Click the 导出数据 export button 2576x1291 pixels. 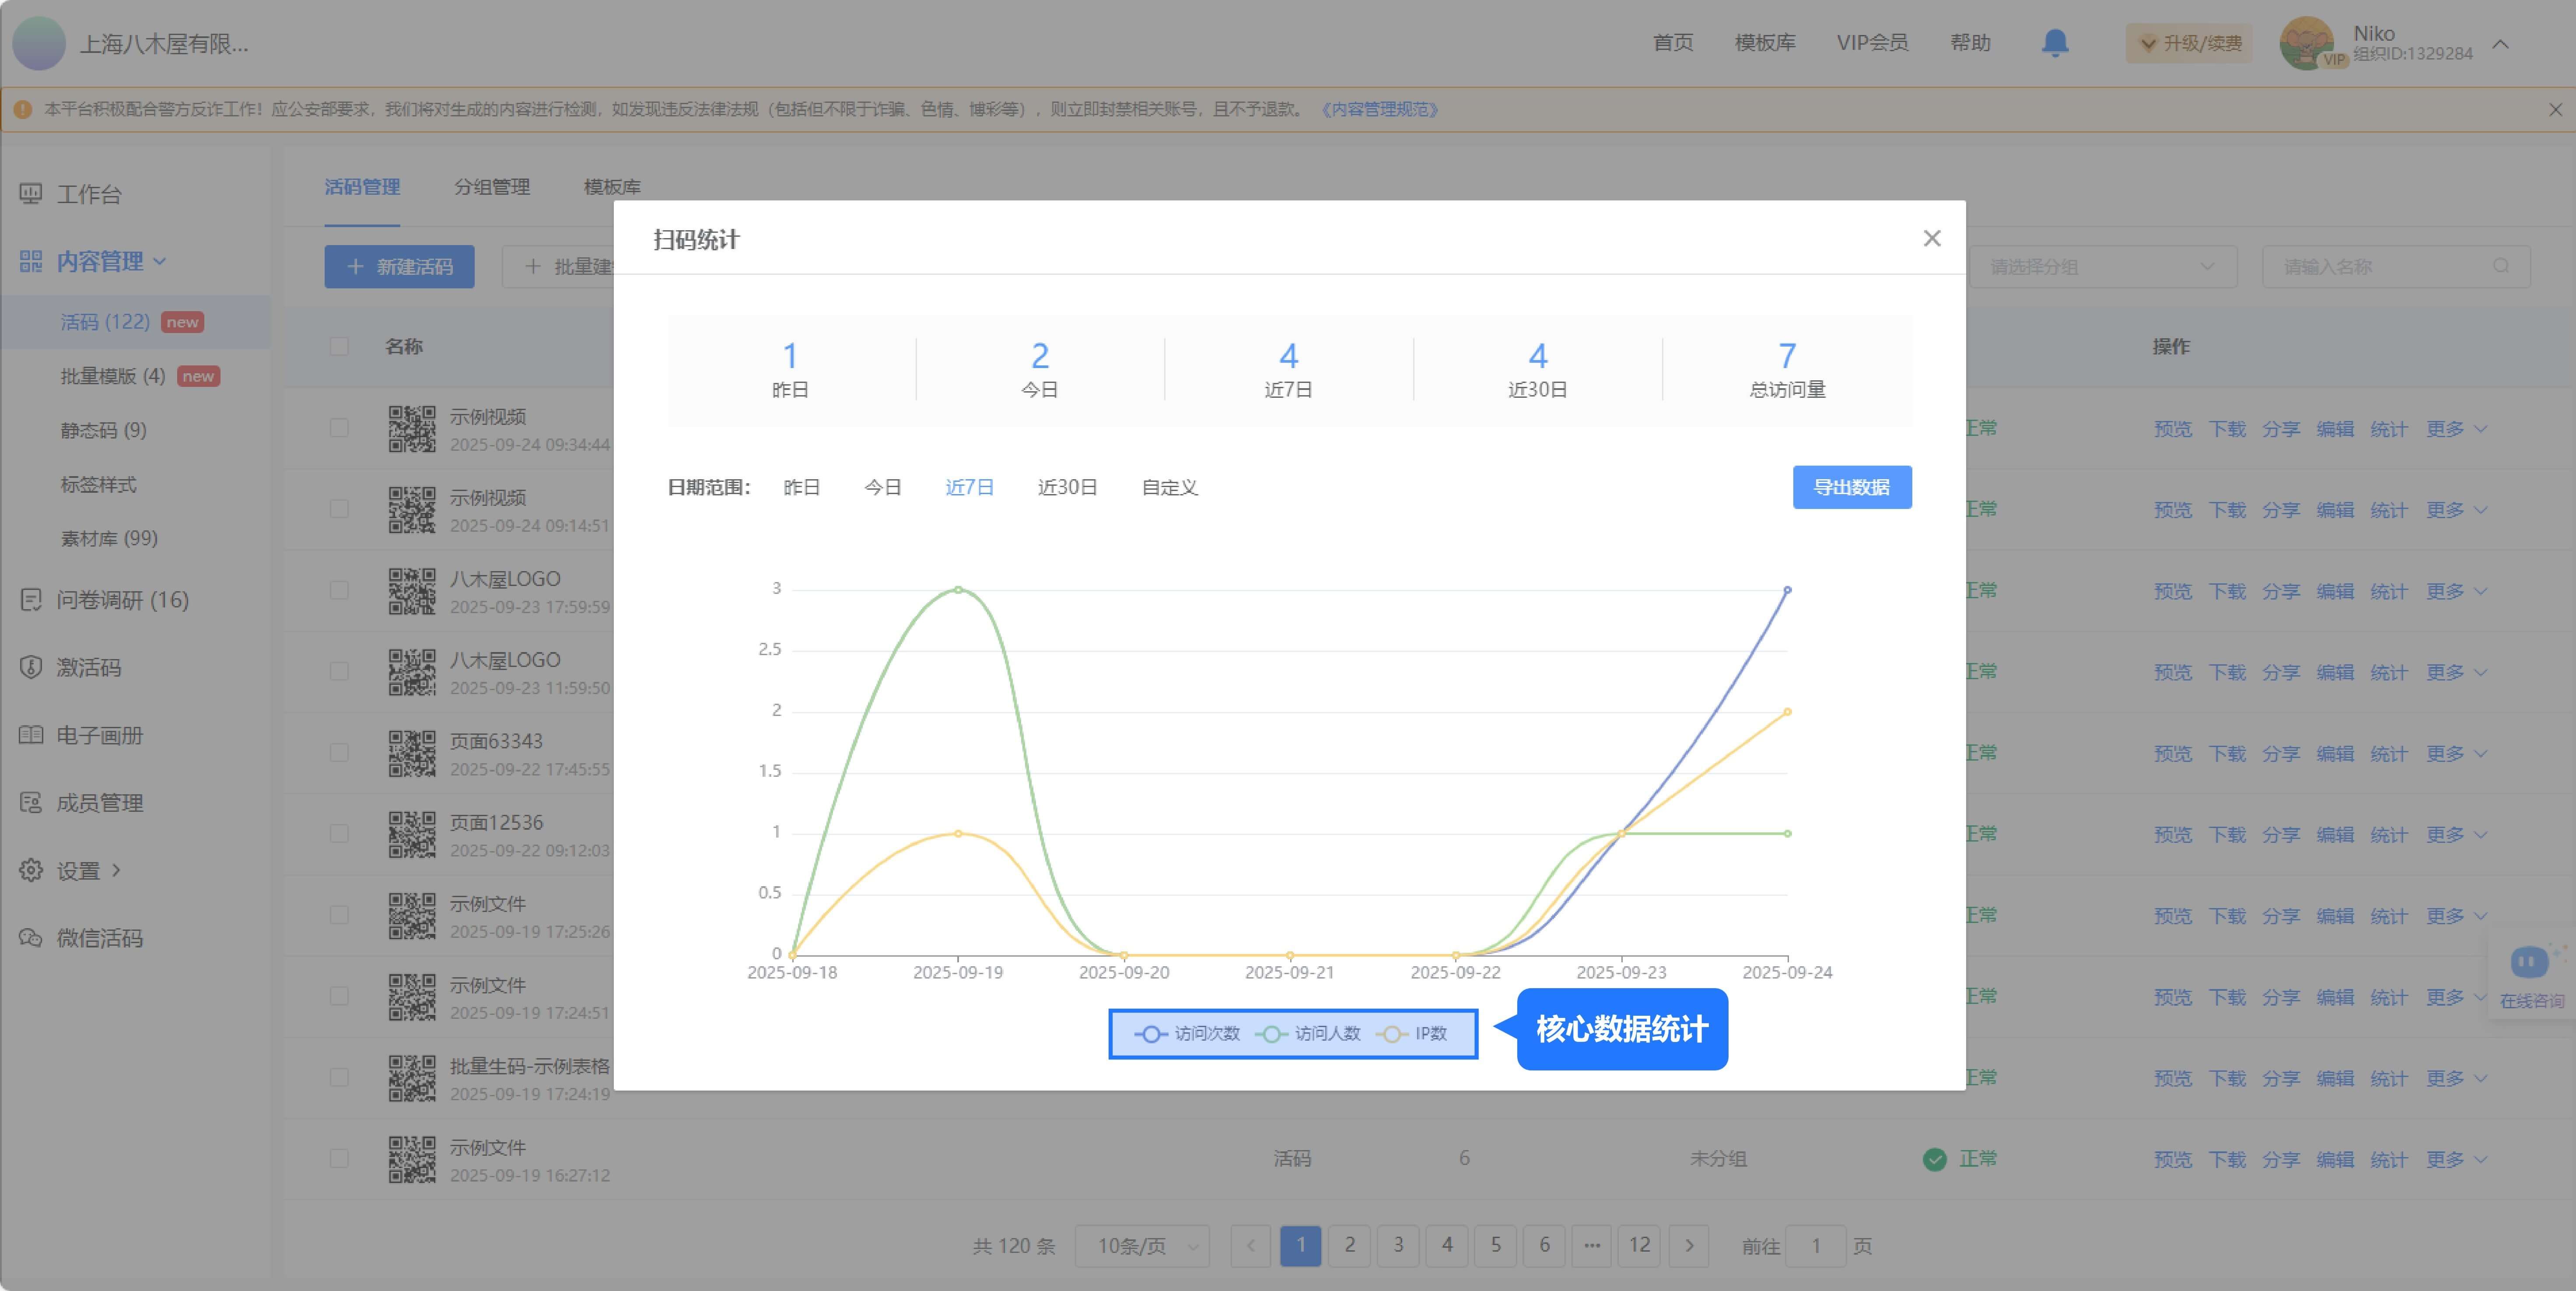click(x=1851, y=488)
